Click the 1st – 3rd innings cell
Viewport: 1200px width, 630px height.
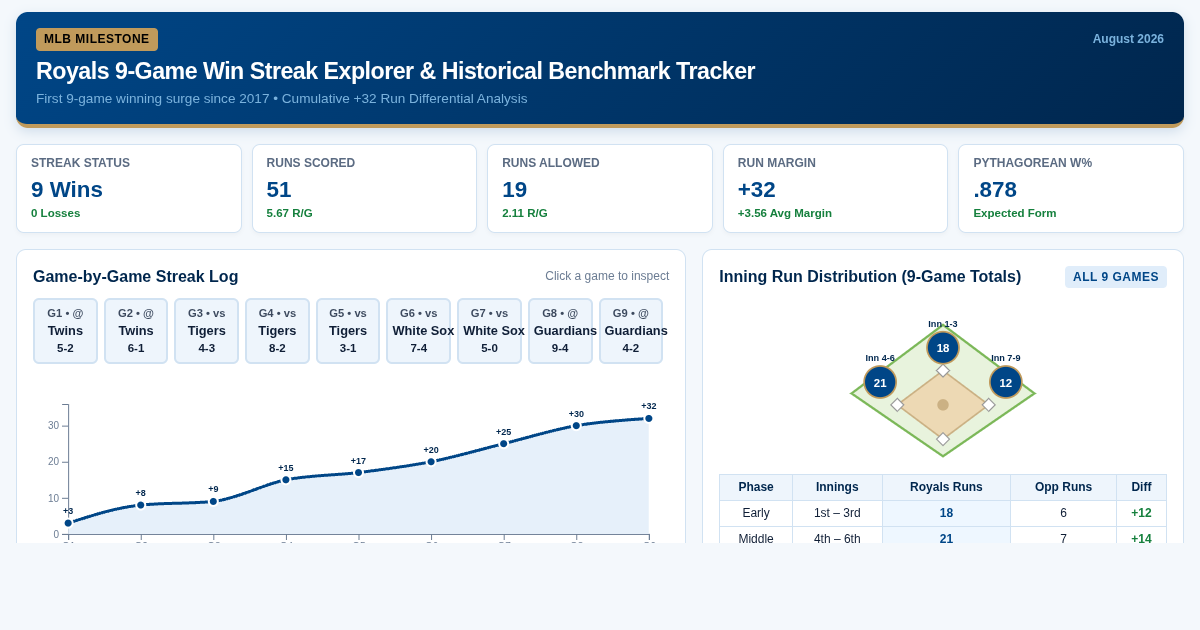837,513
